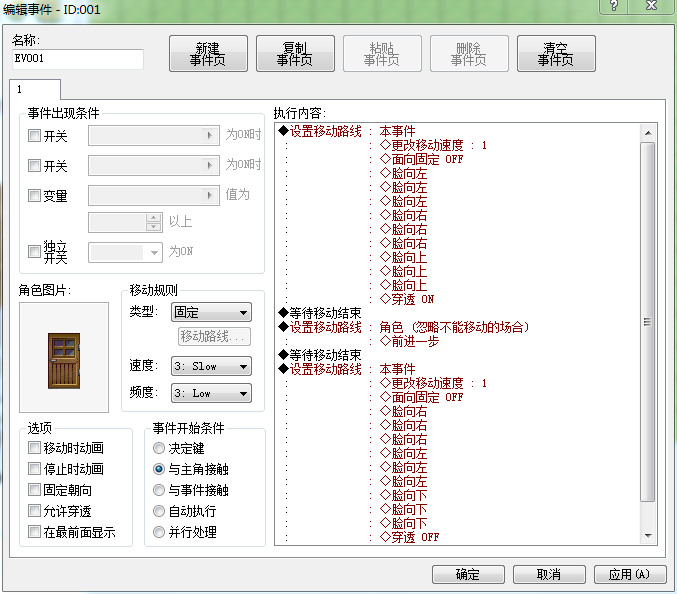Confirm with the 确定 button
This screenshot has width=677, height=594.
(x=468, y=574)
